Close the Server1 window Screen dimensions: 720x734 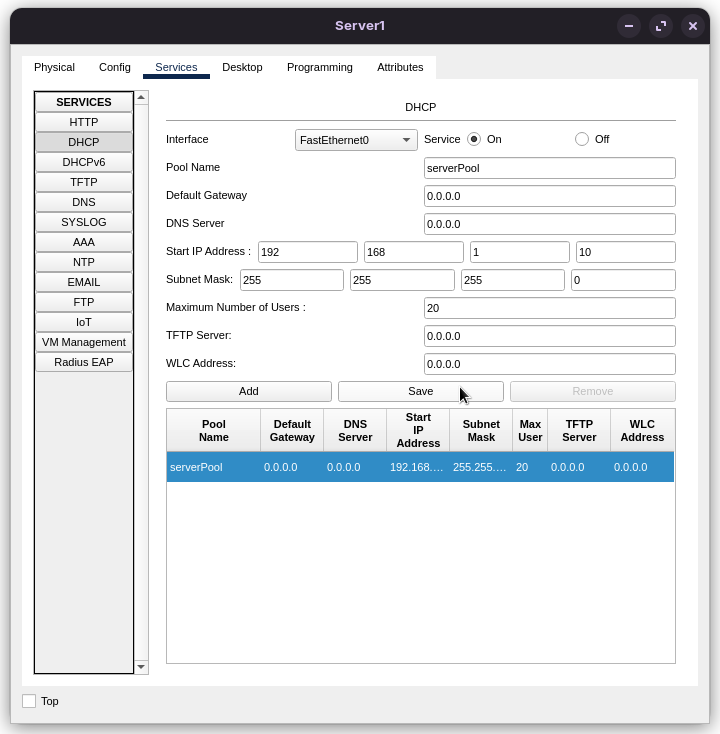pyautogui.click(x=693, y=26)
